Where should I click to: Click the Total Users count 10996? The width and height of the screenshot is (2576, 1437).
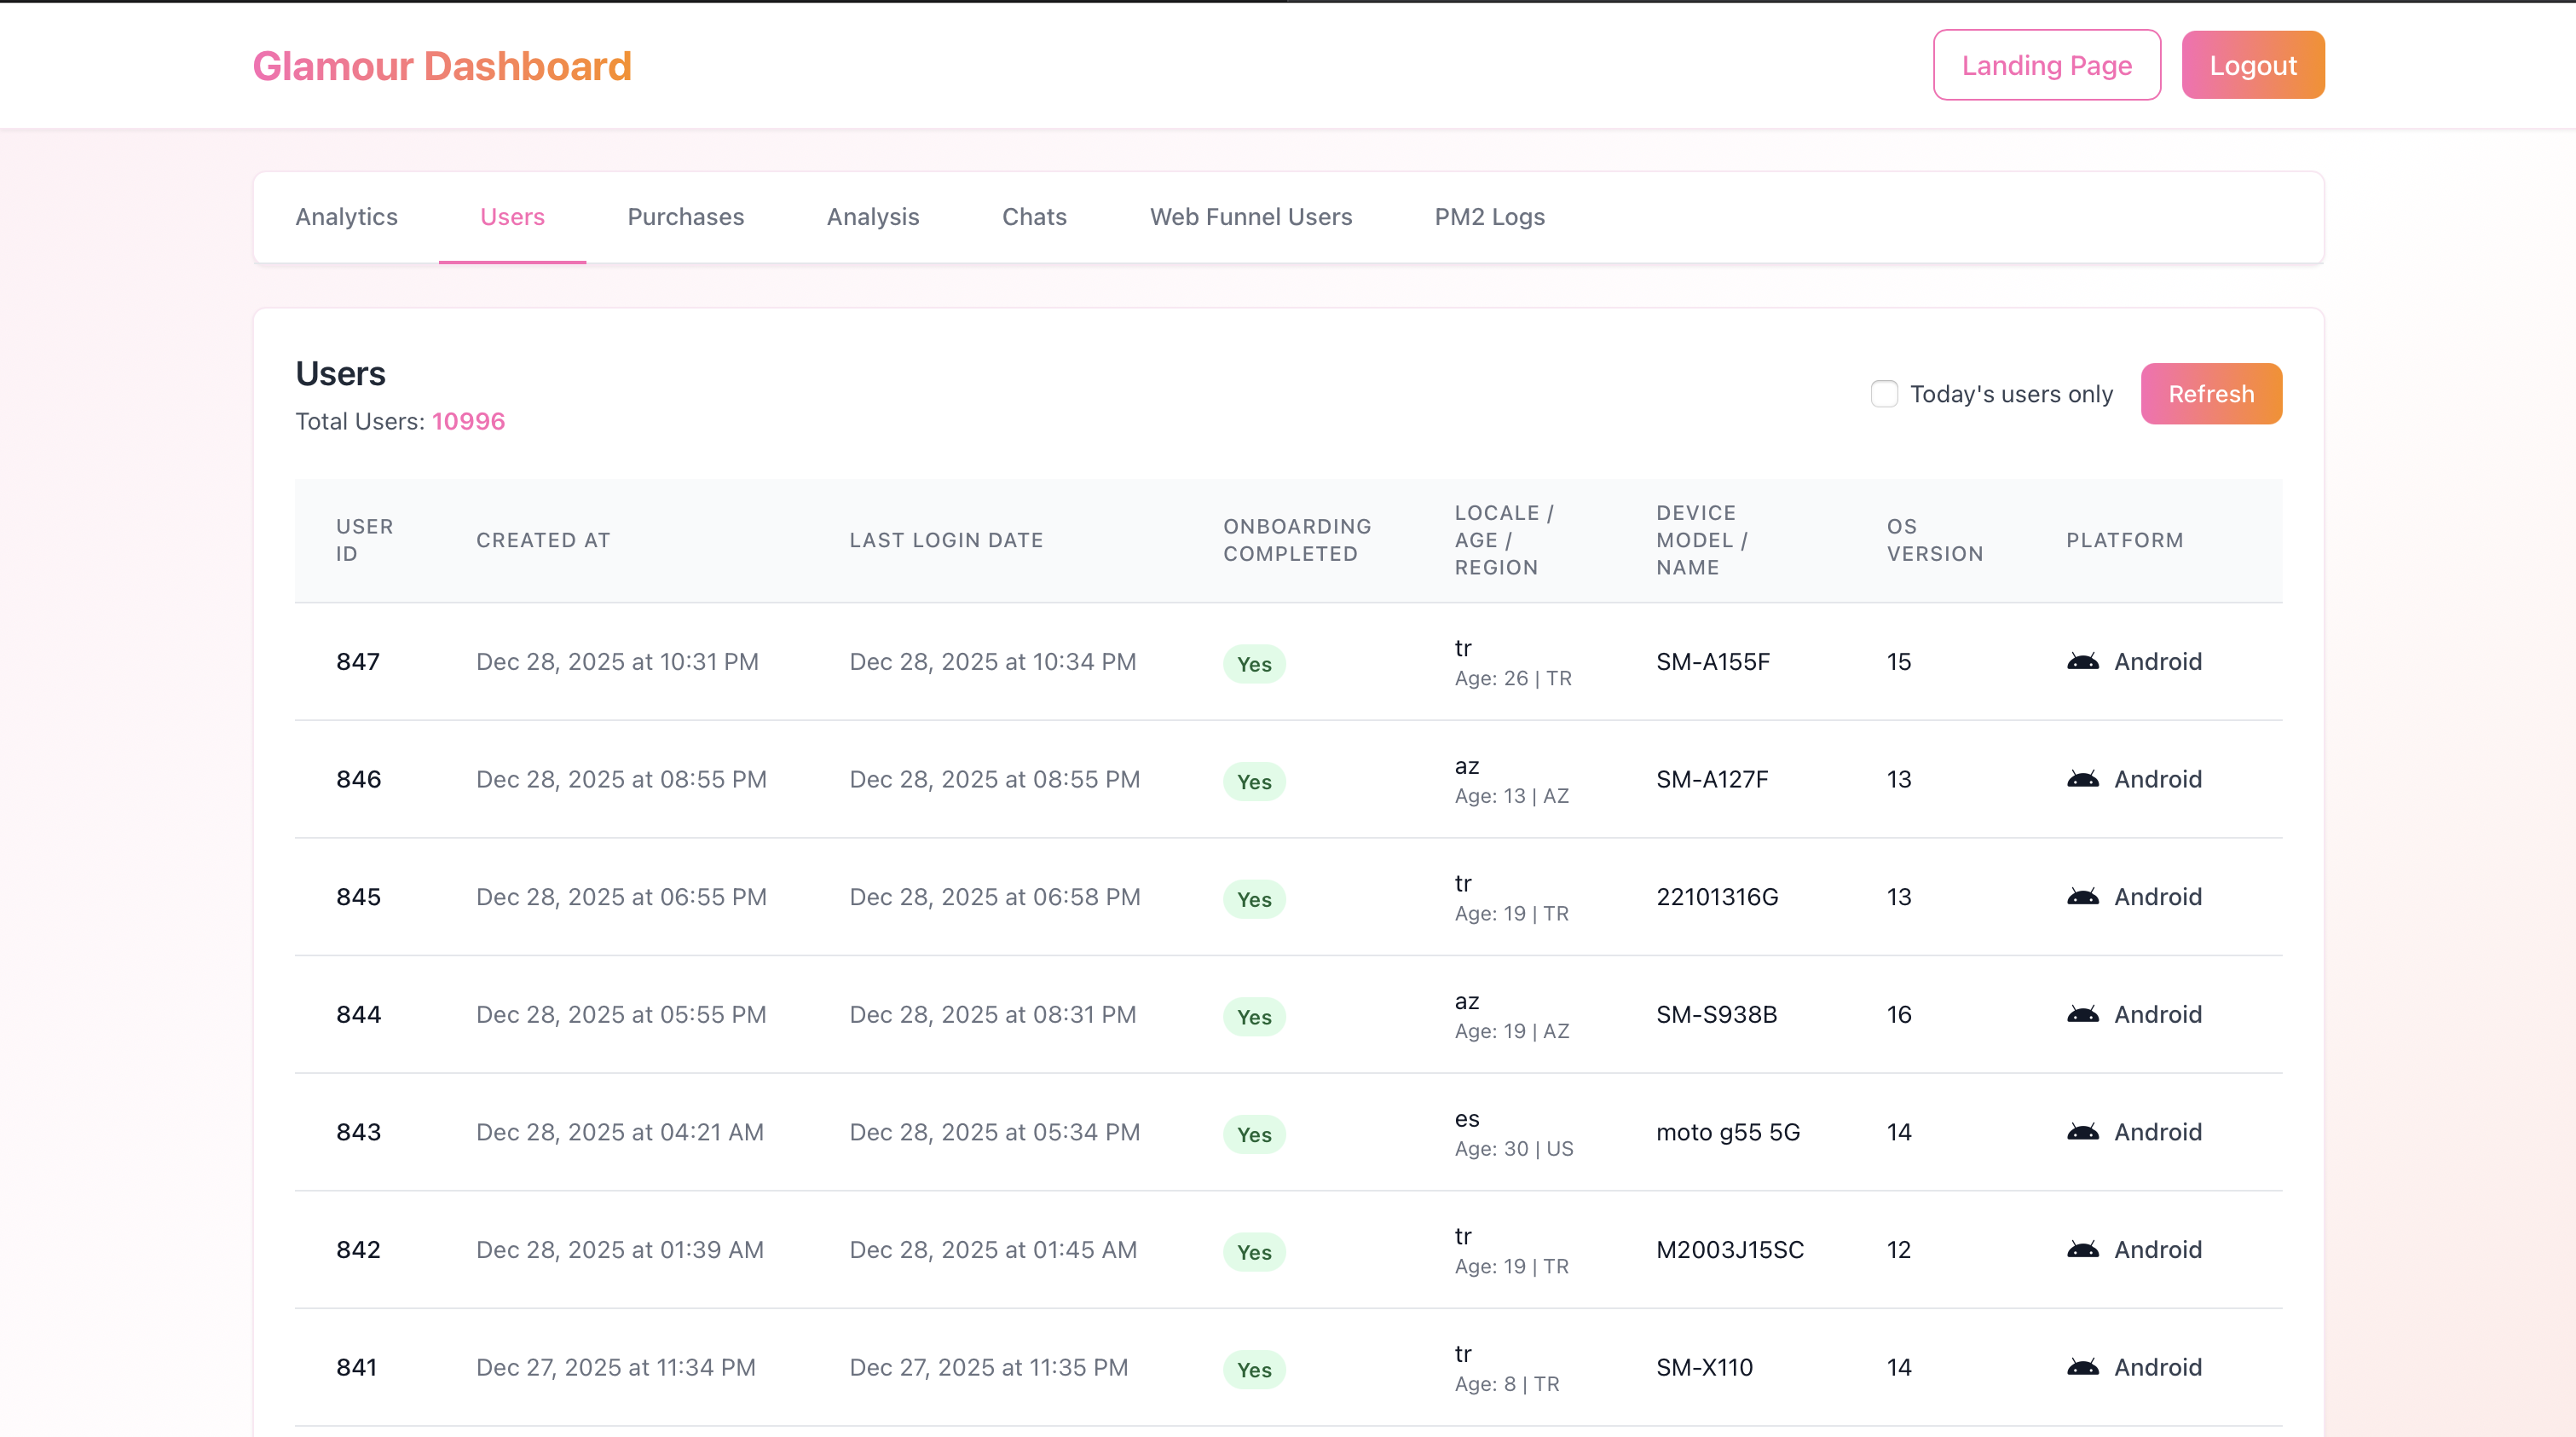click(x=468, y=421)
